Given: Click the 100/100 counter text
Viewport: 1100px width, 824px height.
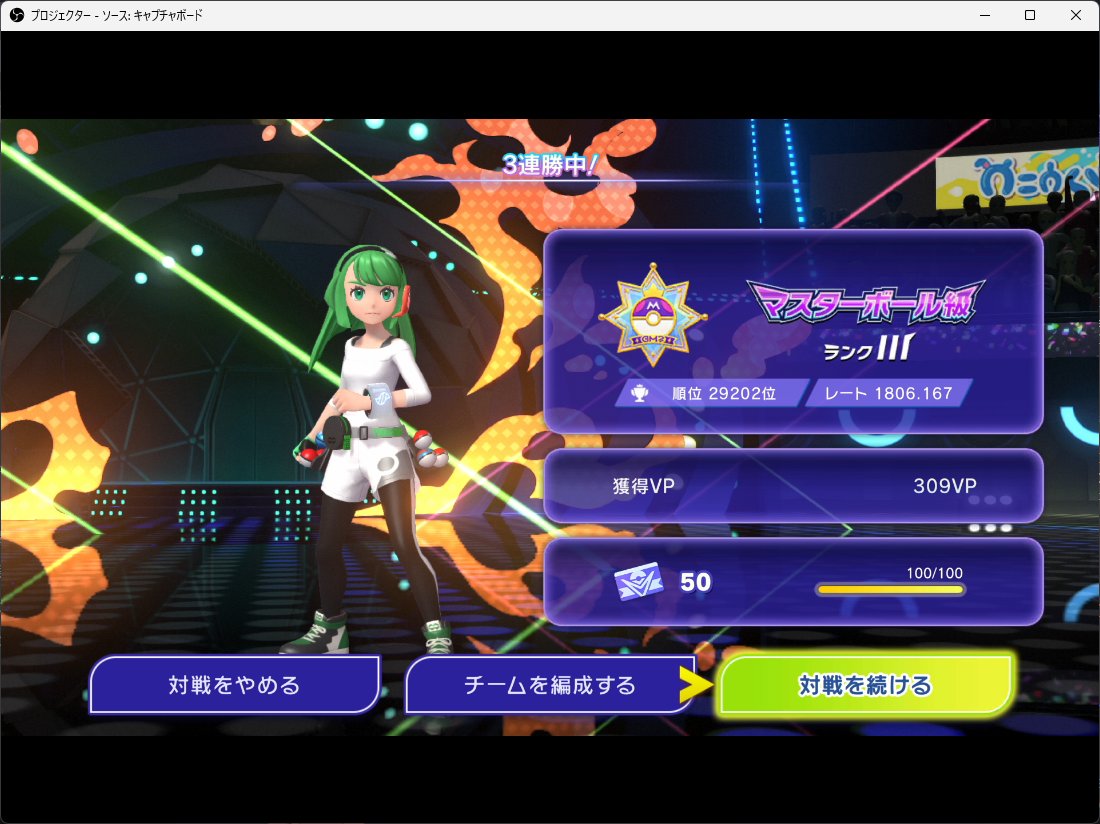Looking at the screenshot, I should coord(934,573).
